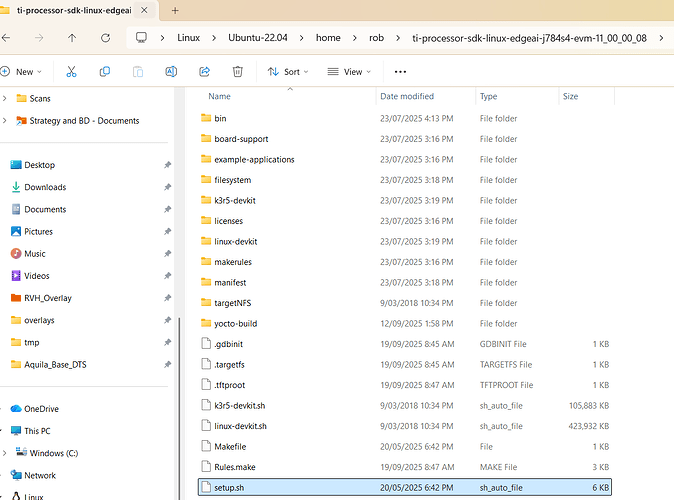Click the Cut scissors icon

pyautogui.click(x=71, y=72)
